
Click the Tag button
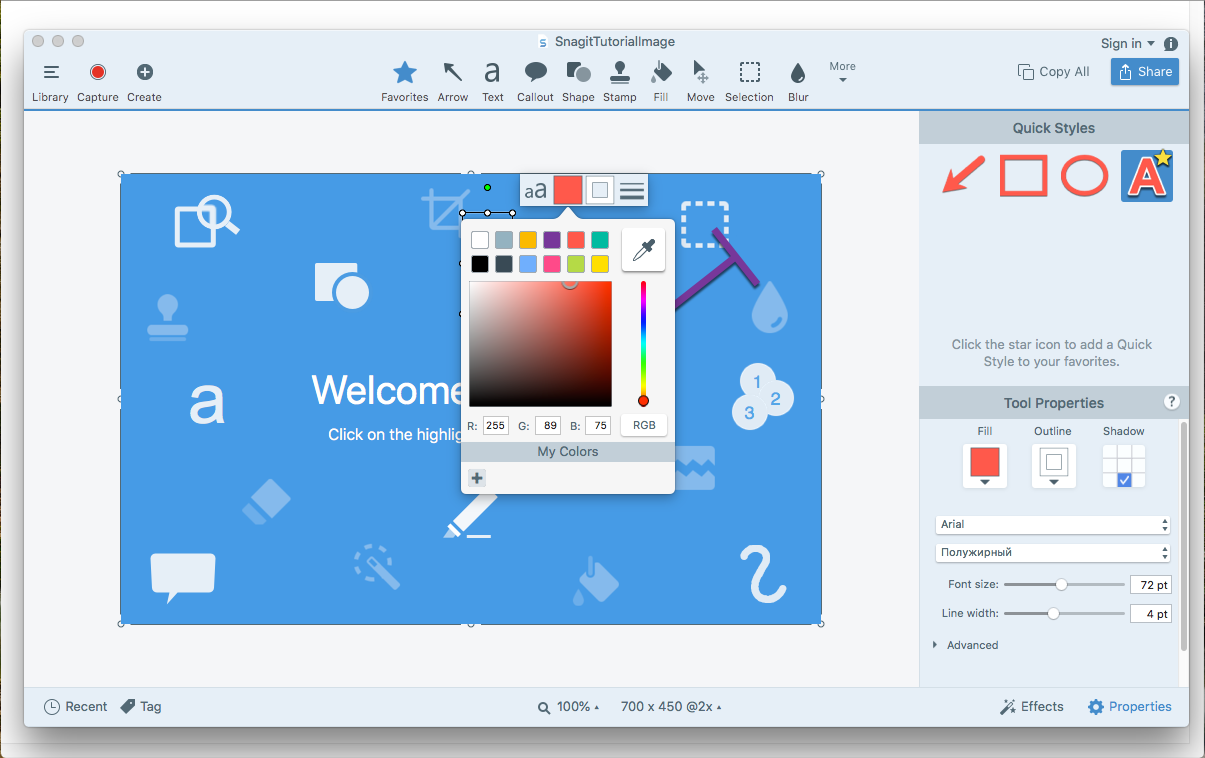141,706
